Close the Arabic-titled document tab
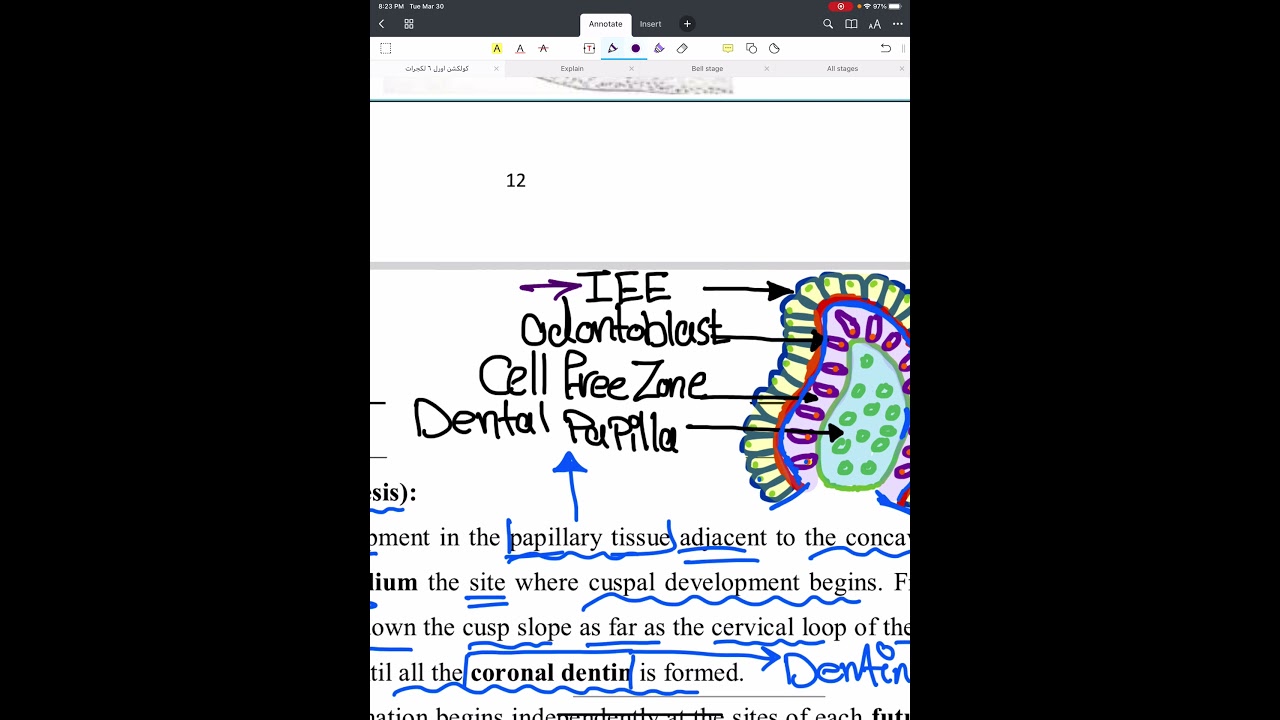1280x720 pixels. [x=496, y=68]
